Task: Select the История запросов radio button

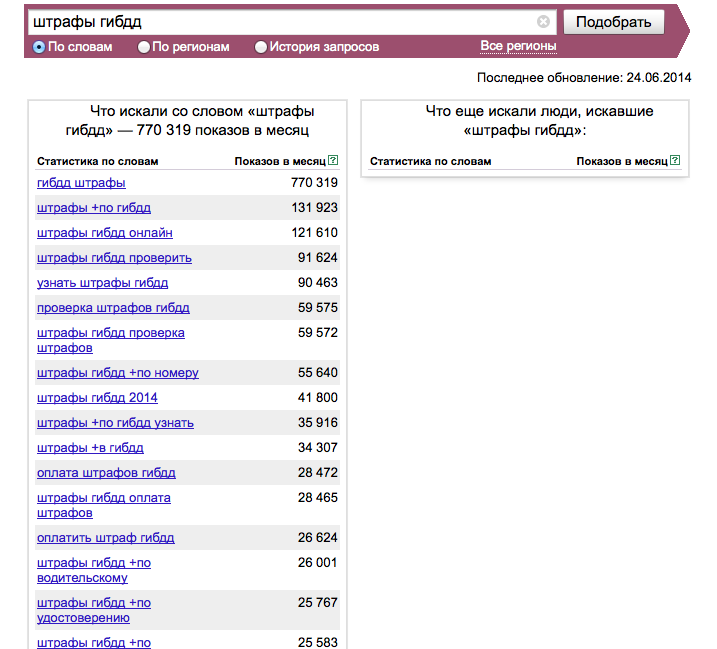Action: (261, 47)
